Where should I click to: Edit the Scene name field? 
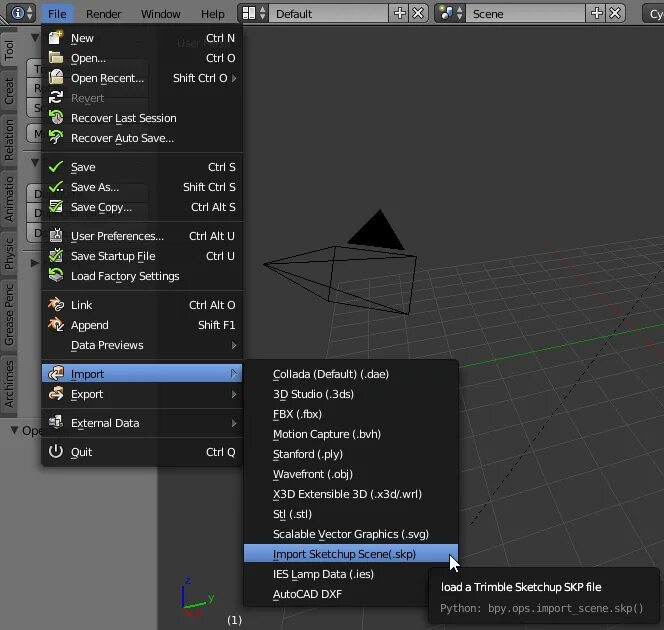tap(525, 14)
